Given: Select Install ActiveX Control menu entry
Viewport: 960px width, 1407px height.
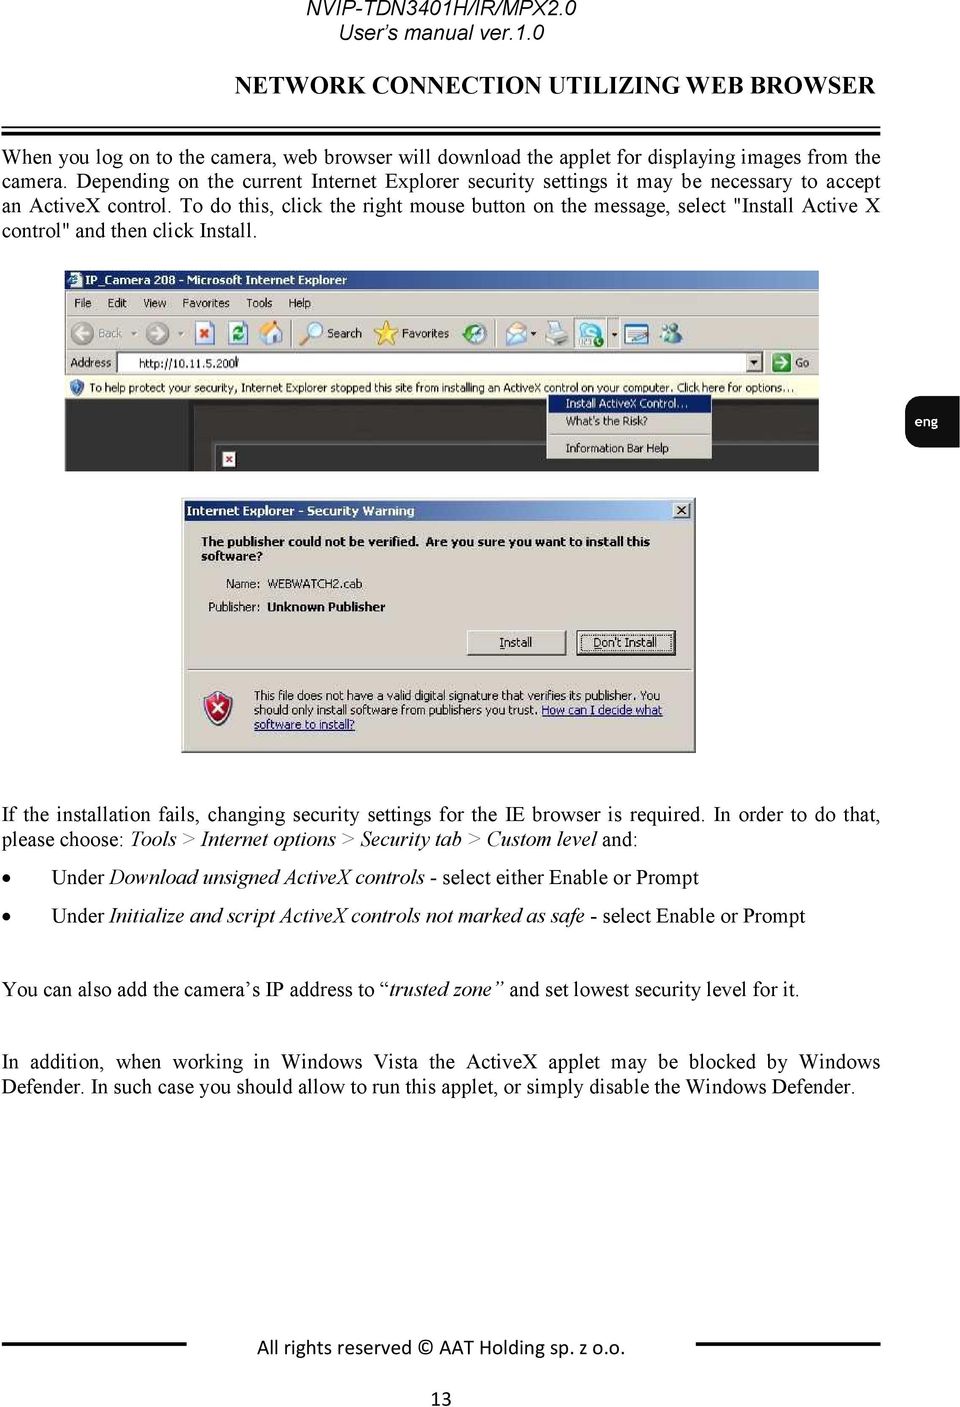Looking at the screenshot, I should (630, 404).
